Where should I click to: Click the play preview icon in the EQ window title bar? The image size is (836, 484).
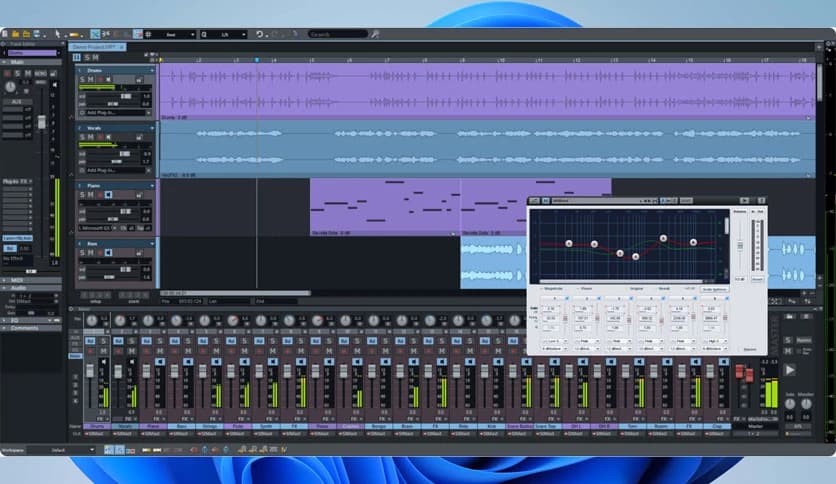point(745,200)
